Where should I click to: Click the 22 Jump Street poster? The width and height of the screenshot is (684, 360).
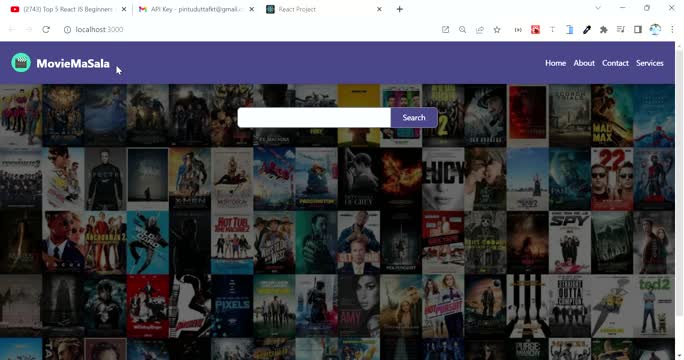(x=612, y=179)
